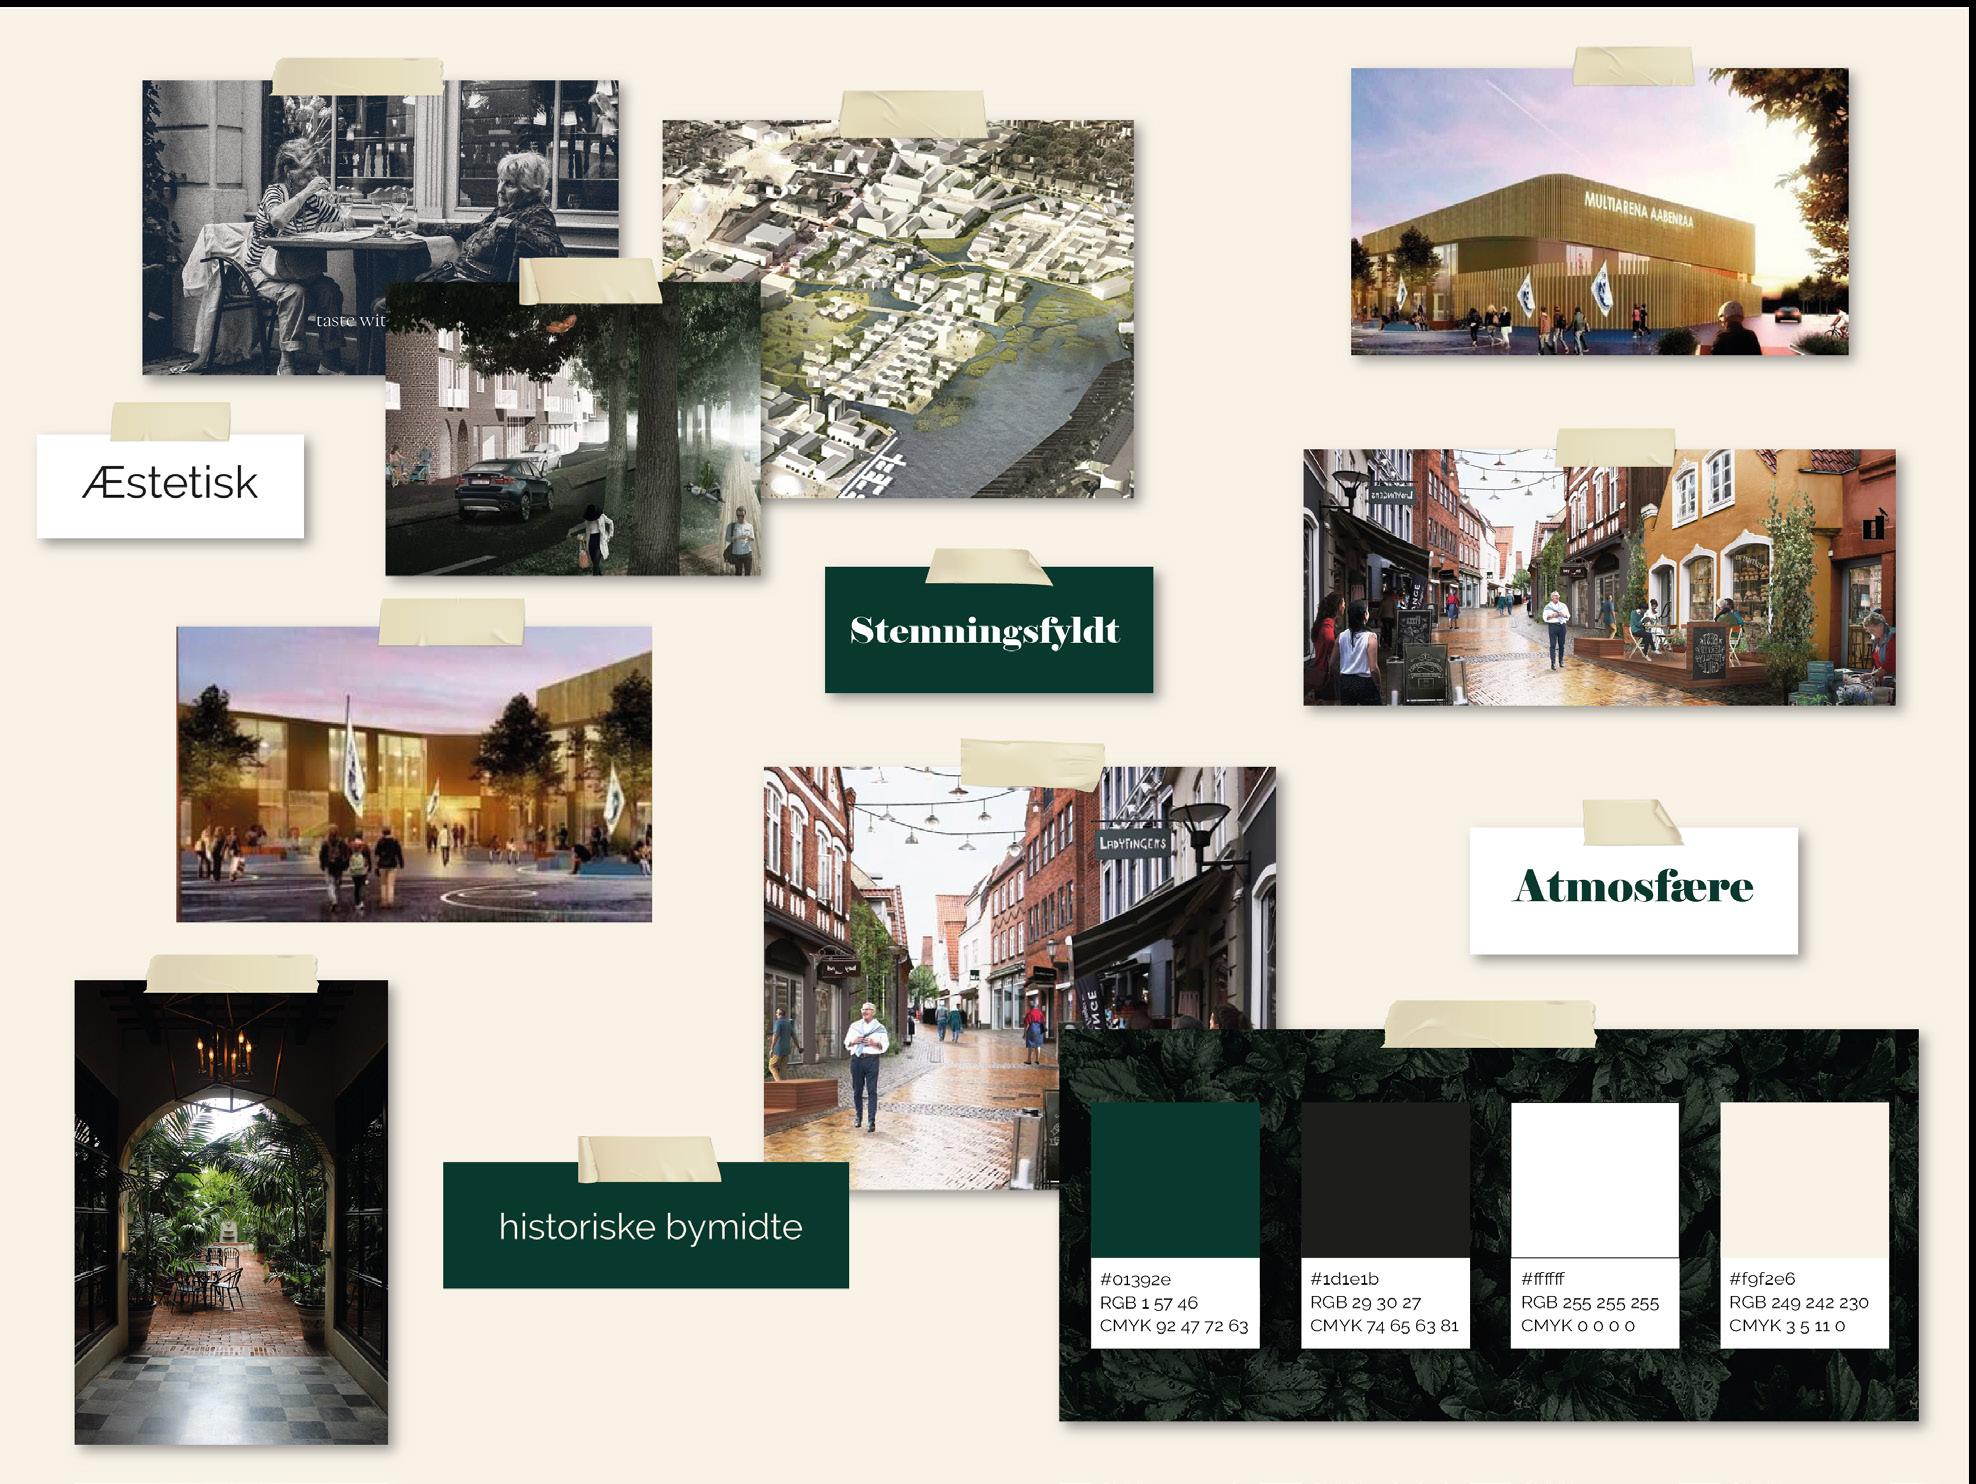Click the Ladyfingers shop sign
This screenshot has width=1976, height=1484.
tap(1132, 843)
